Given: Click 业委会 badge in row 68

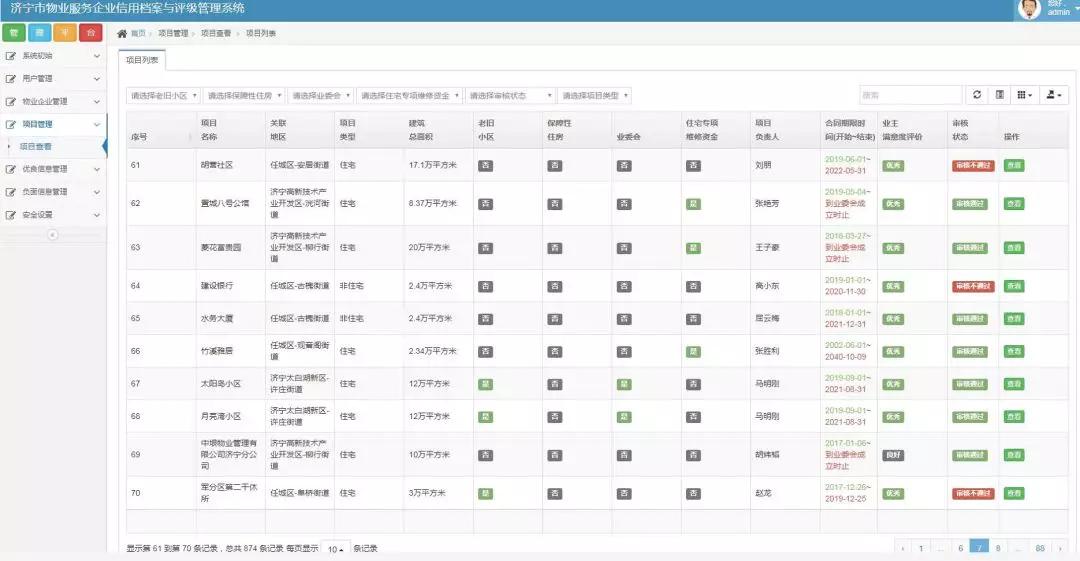Looking at the screenshot, I should coord(624,417).
